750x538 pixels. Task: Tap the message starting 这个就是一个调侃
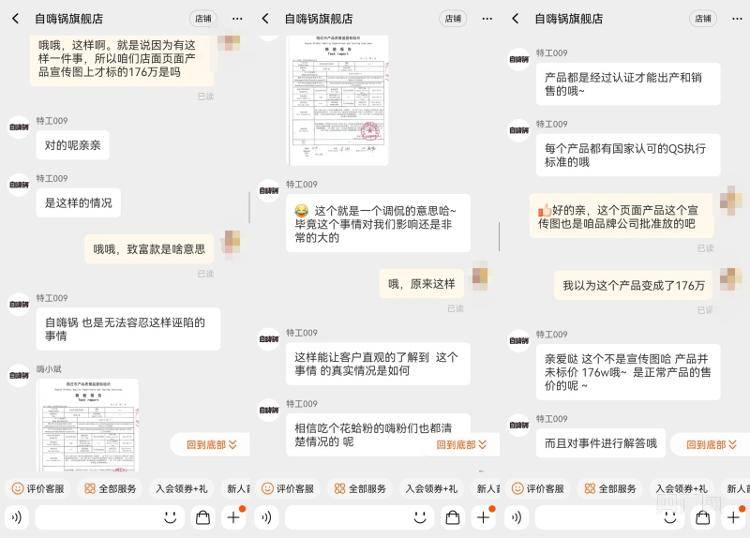tap(378, 223)
